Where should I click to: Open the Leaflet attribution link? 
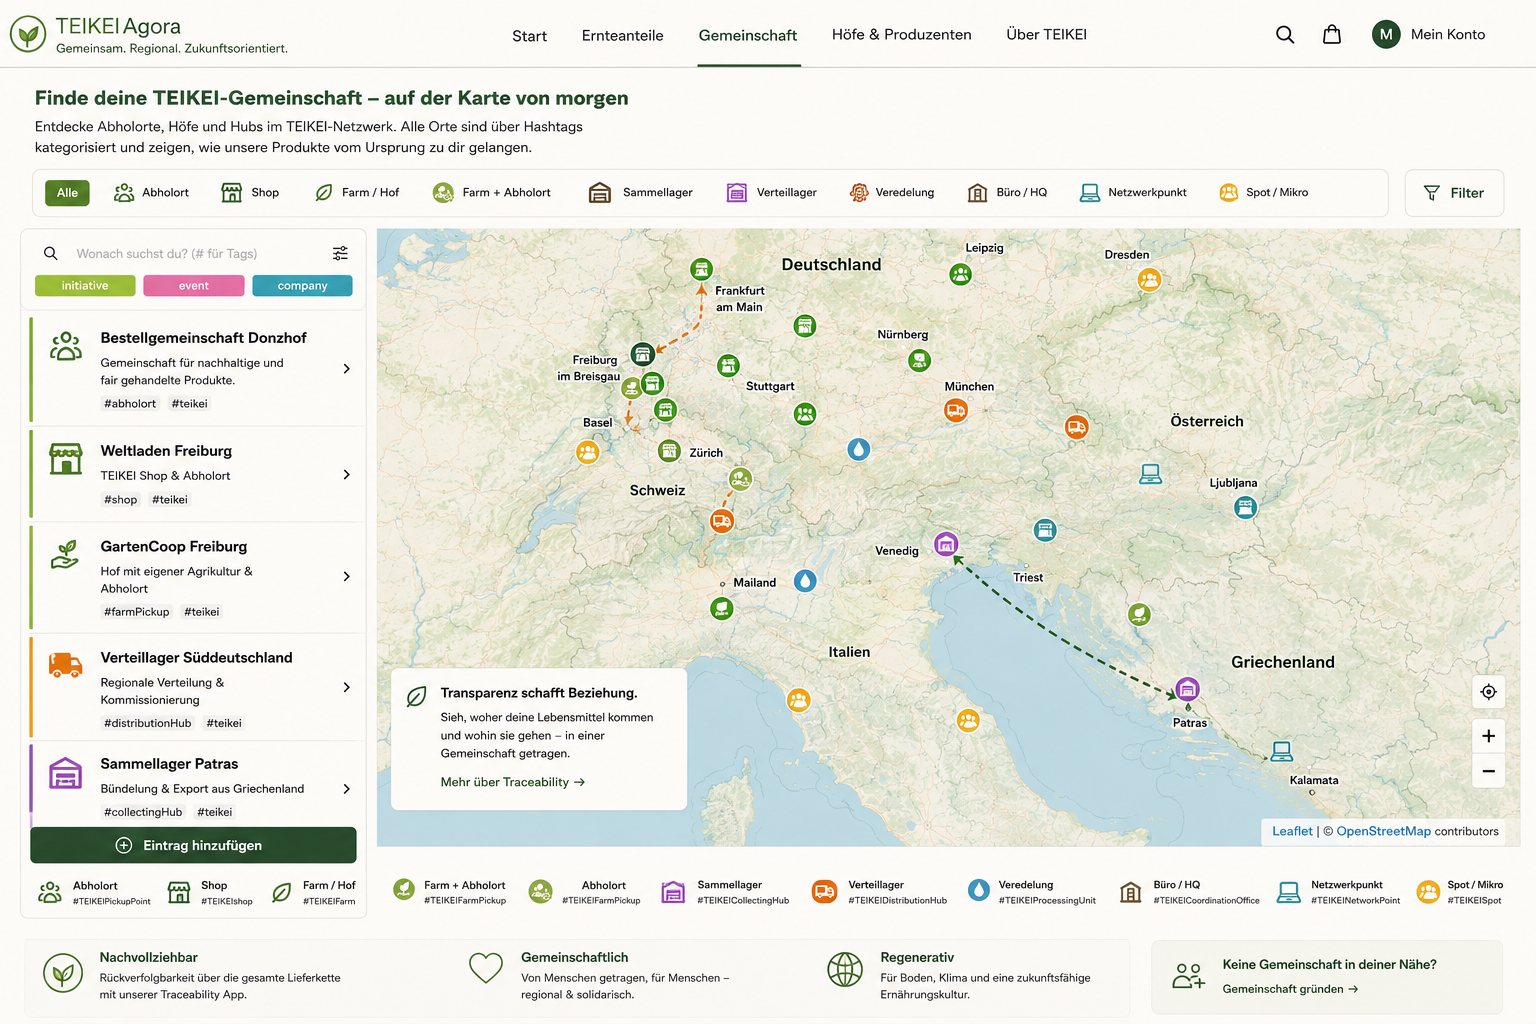pyautogui.click(x=1292, y=831)
